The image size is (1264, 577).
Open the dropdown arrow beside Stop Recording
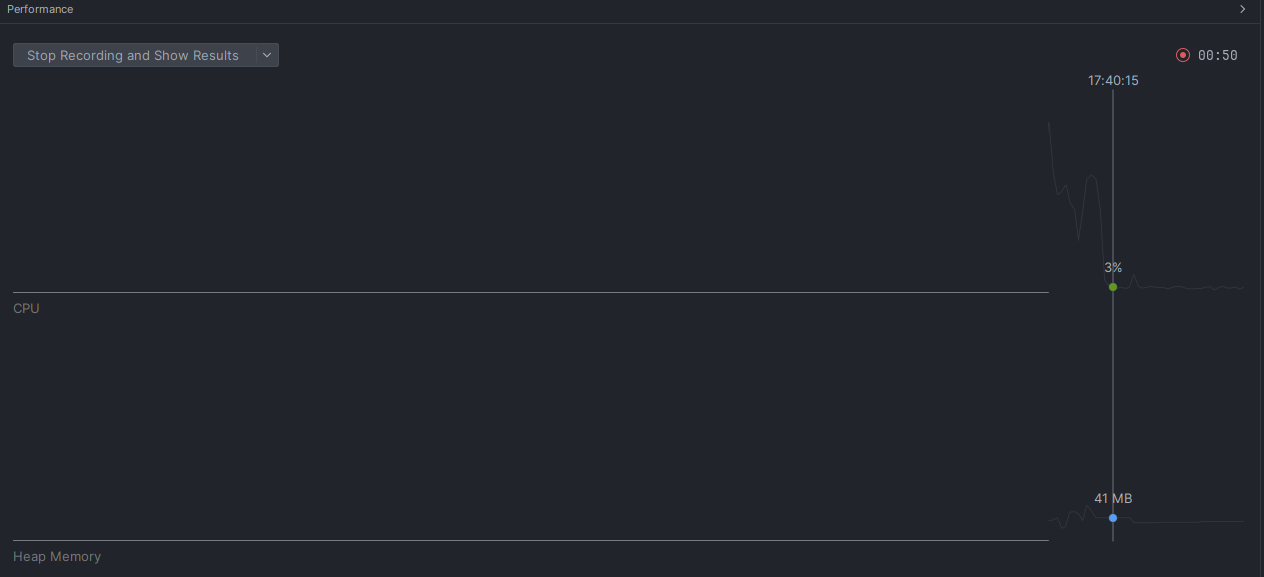click(267, 56)
